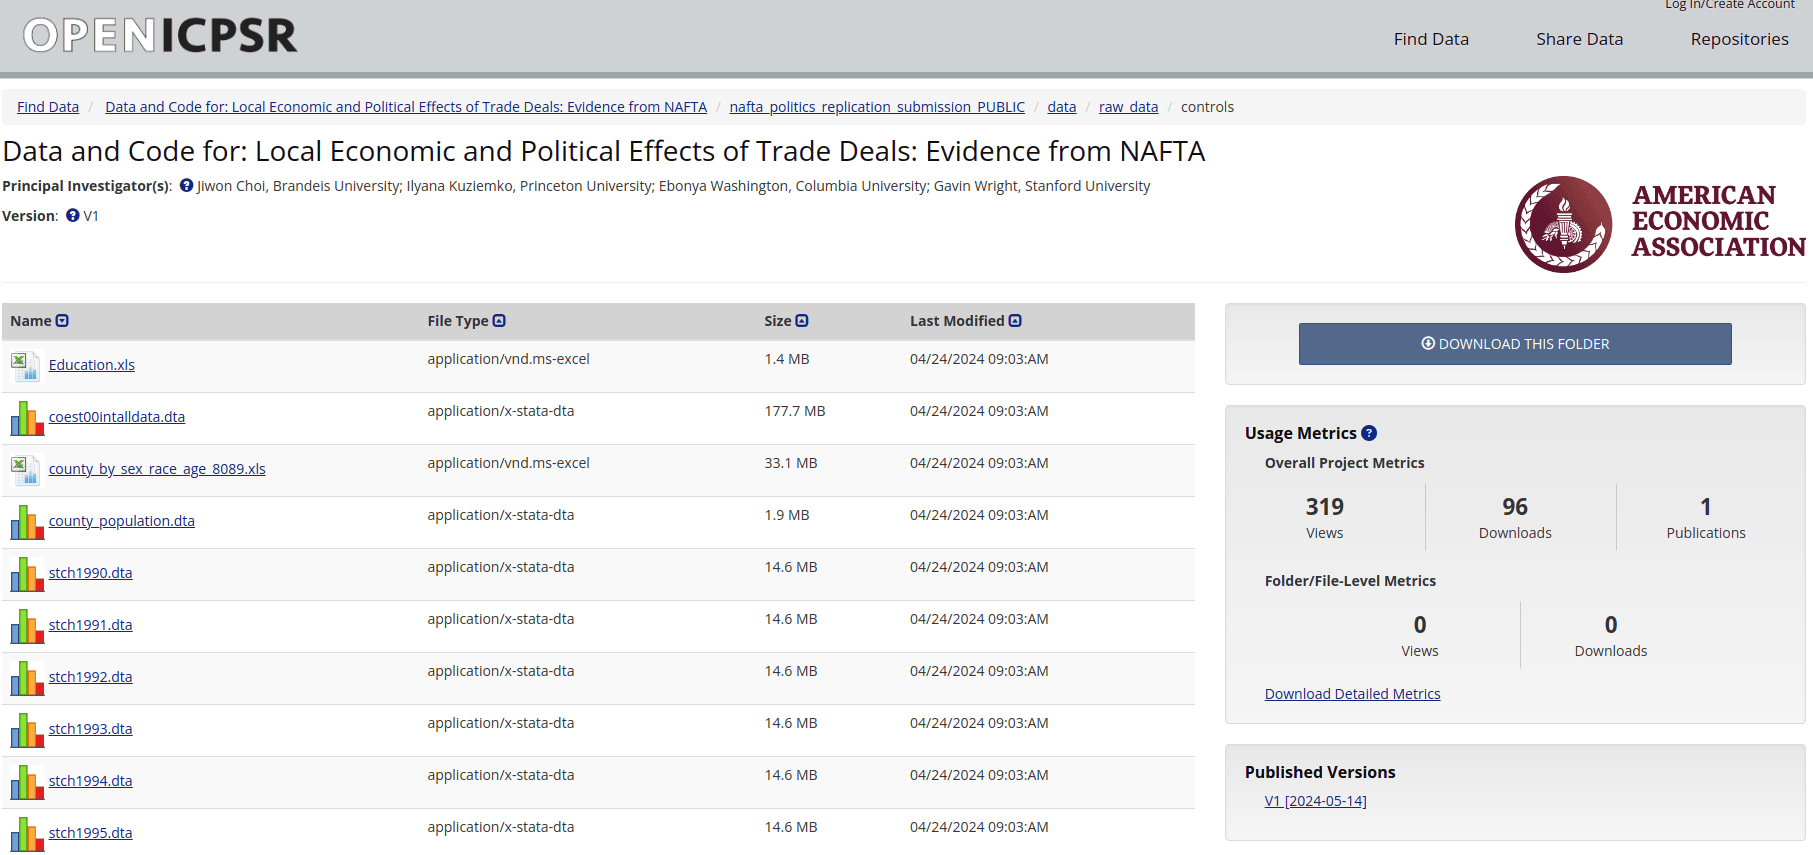Click the help icon next to Version
This screenshot has width=1813, height=855.
click(x=72, y=215)
